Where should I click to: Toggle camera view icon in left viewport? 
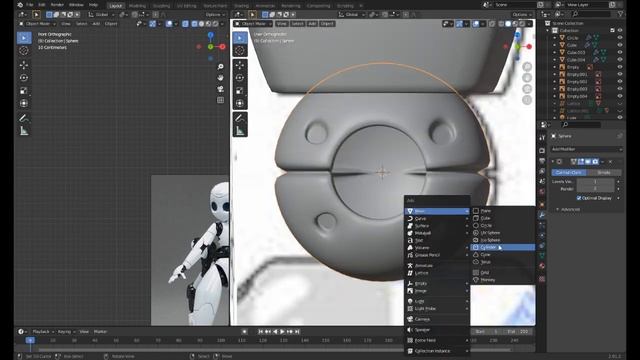pyautogui.click(x=220, y=89)
